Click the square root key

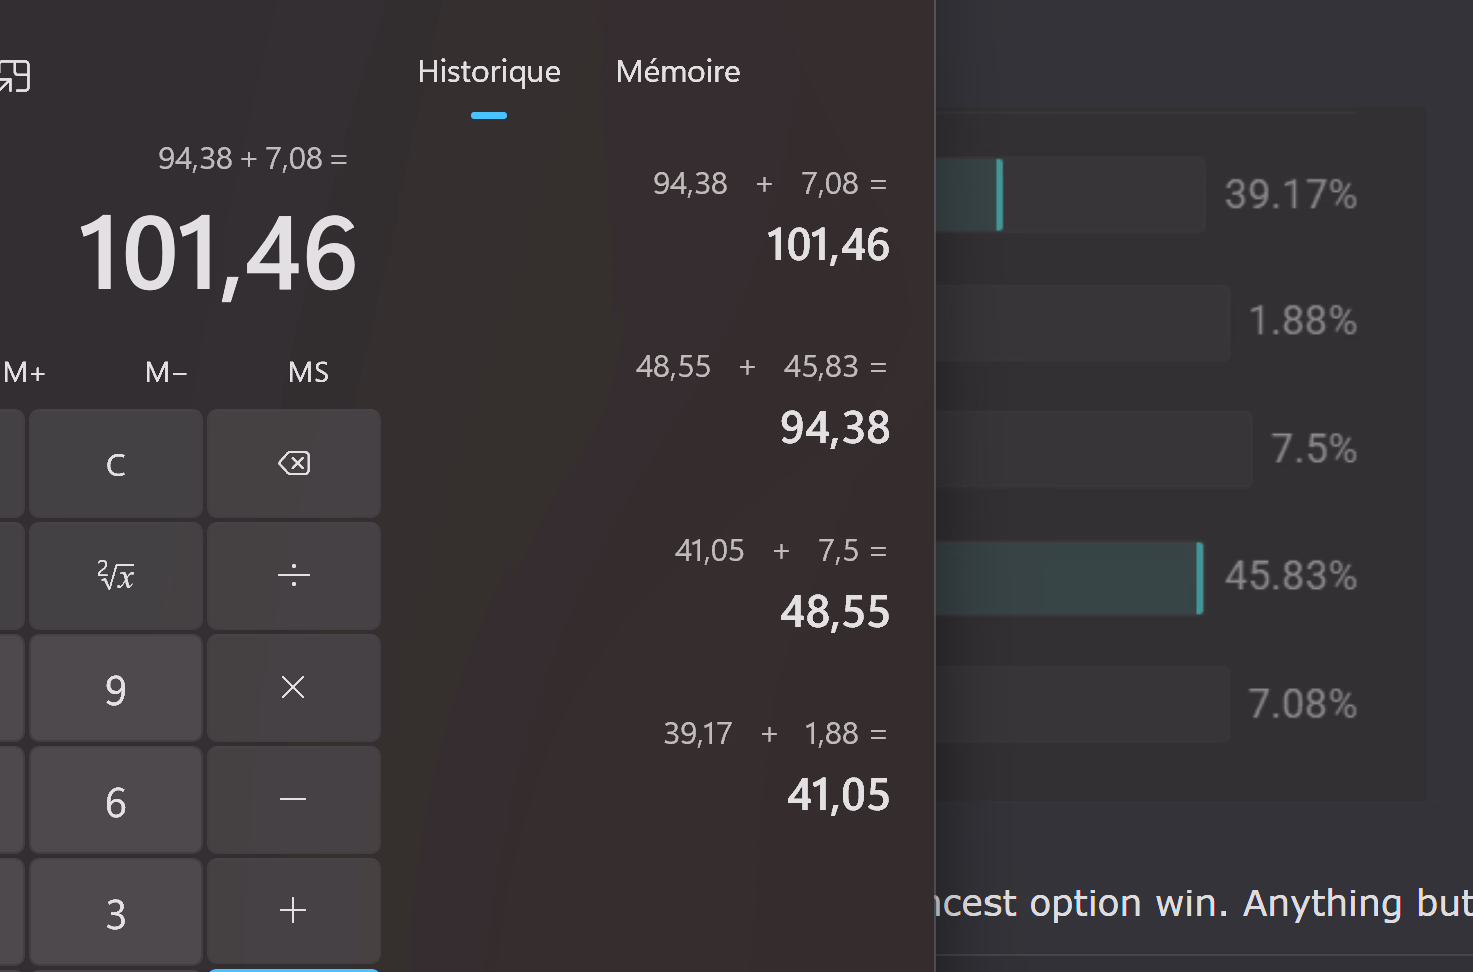click(116, 576)
